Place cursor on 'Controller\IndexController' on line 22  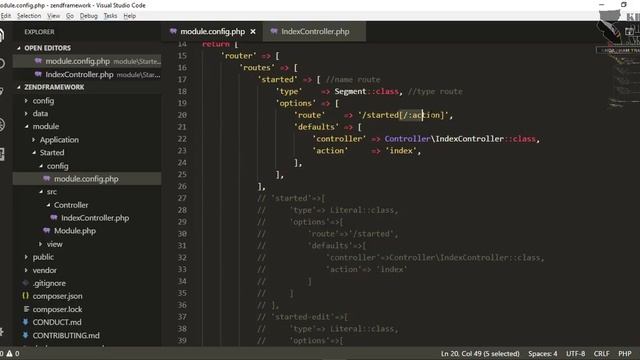coord(444,139)
